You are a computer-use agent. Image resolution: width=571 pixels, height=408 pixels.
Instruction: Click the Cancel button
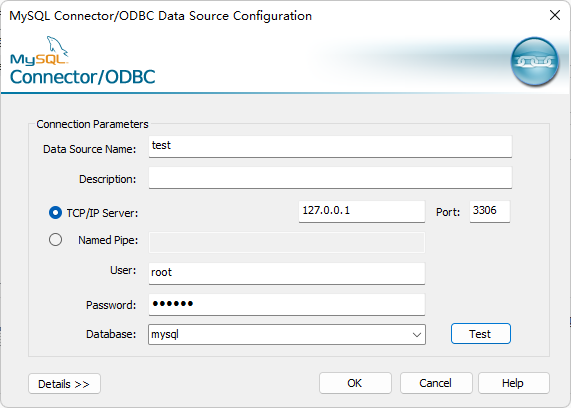[x=436, y=383]
